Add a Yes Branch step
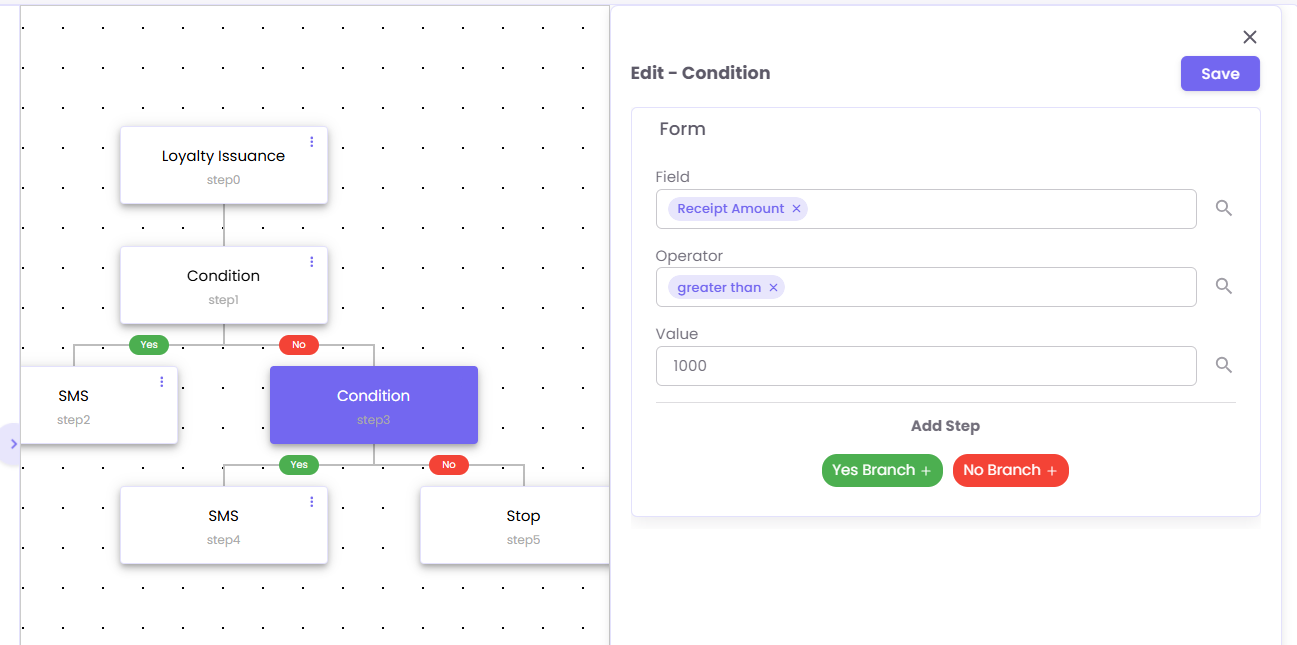 [x=881, y=470]
